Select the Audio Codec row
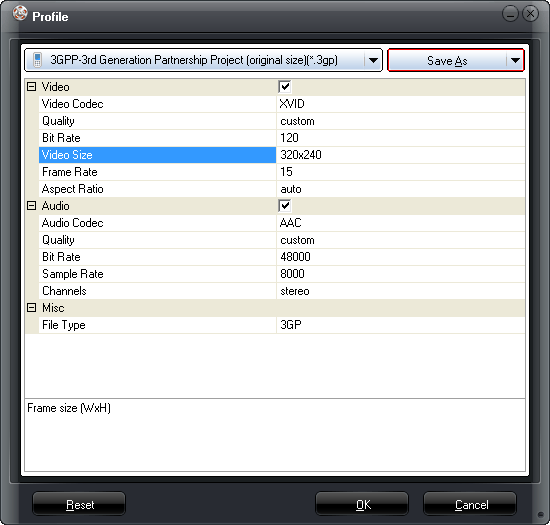The width and height of the screenshot is (550, 525). [282, 223]
